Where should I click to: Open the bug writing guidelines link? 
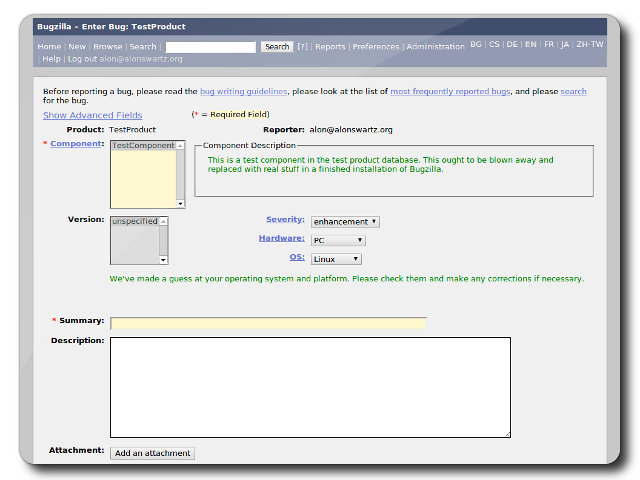pyautogui.click(x=243, y=91)
